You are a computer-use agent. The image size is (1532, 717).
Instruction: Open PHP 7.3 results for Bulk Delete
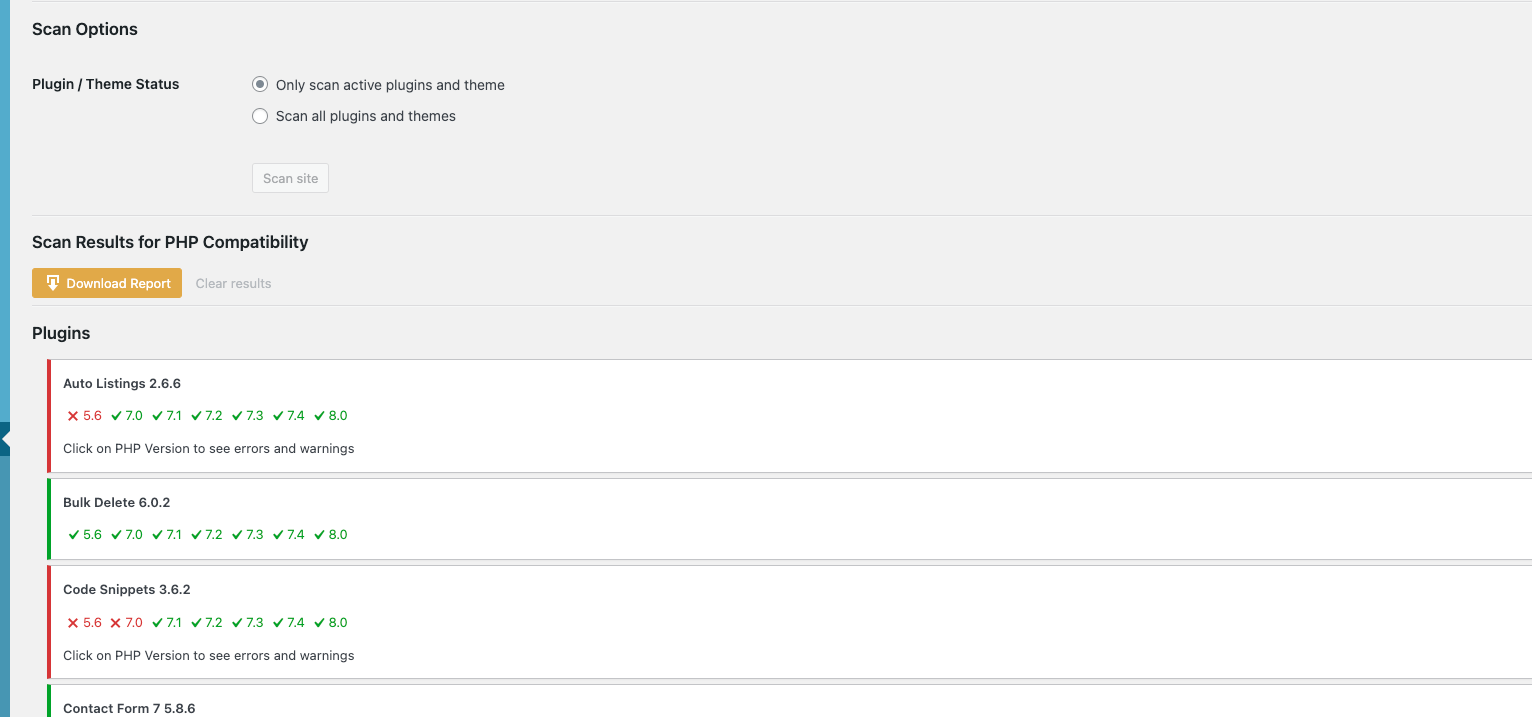coord(248,535)
